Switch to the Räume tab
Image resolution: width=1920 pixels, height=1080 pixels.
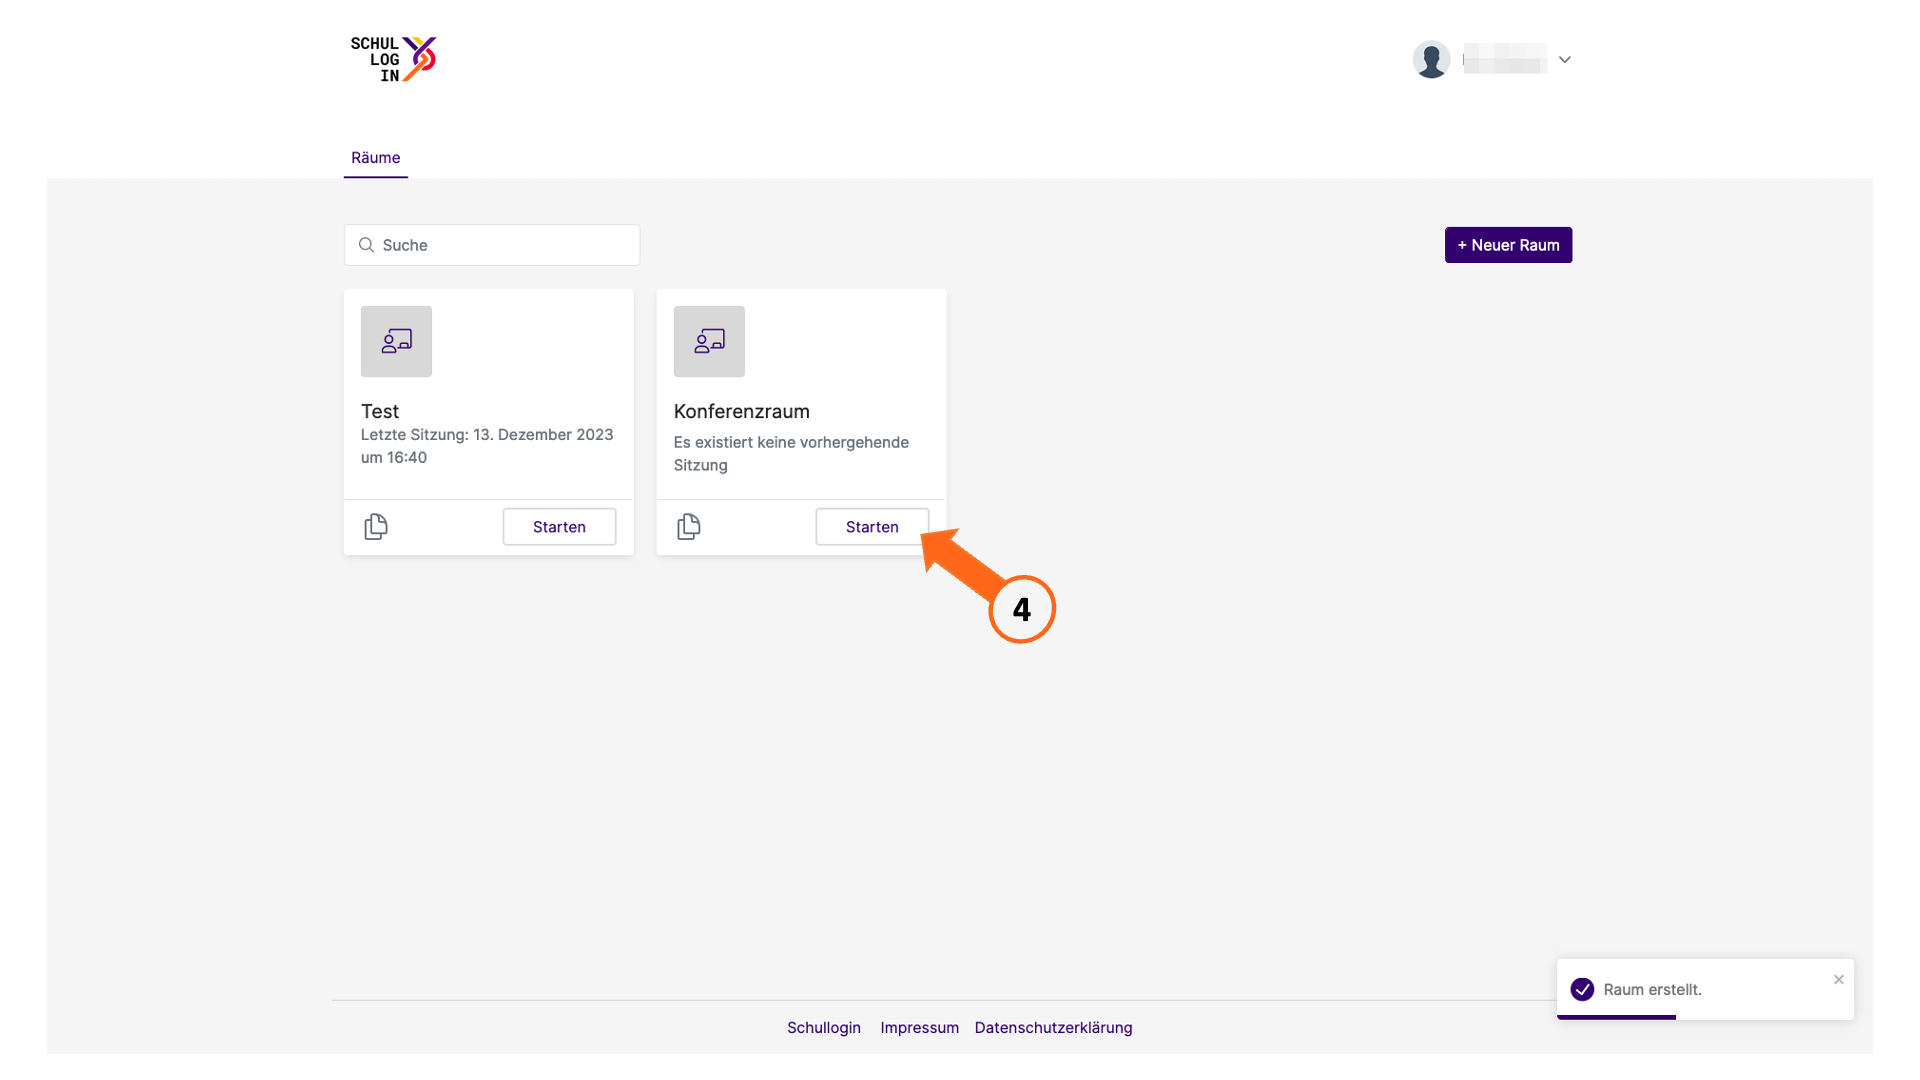375,158
